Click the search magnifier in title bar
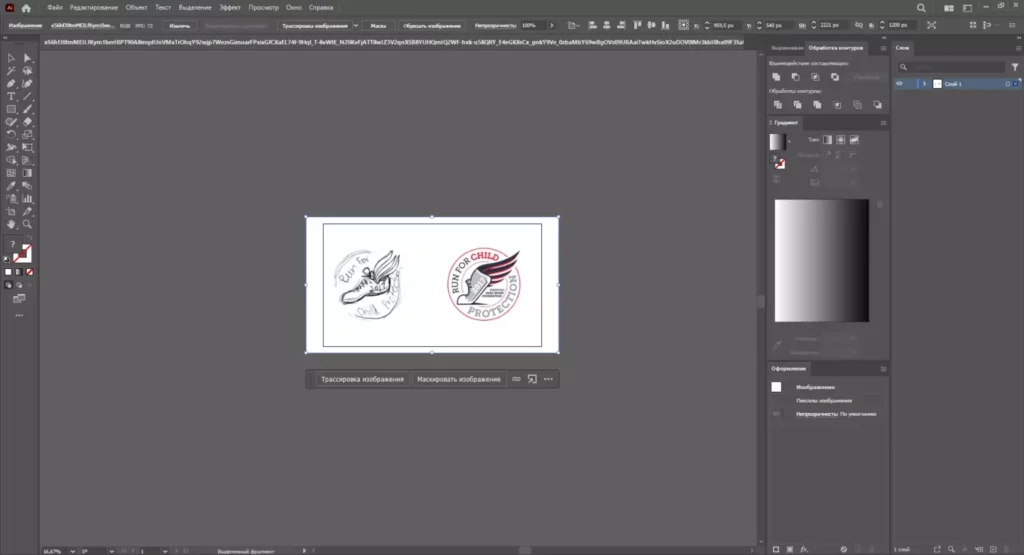This screenshot has height=555, width=1024. click(921, 8)
